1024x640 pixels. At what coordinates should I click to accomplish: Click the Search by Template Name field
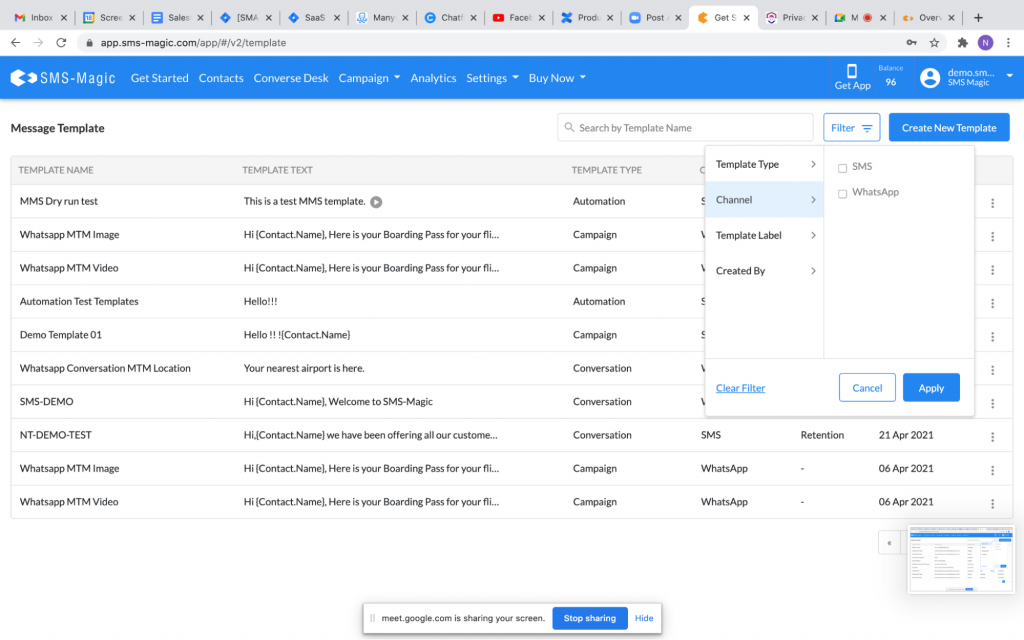[685, 127]
